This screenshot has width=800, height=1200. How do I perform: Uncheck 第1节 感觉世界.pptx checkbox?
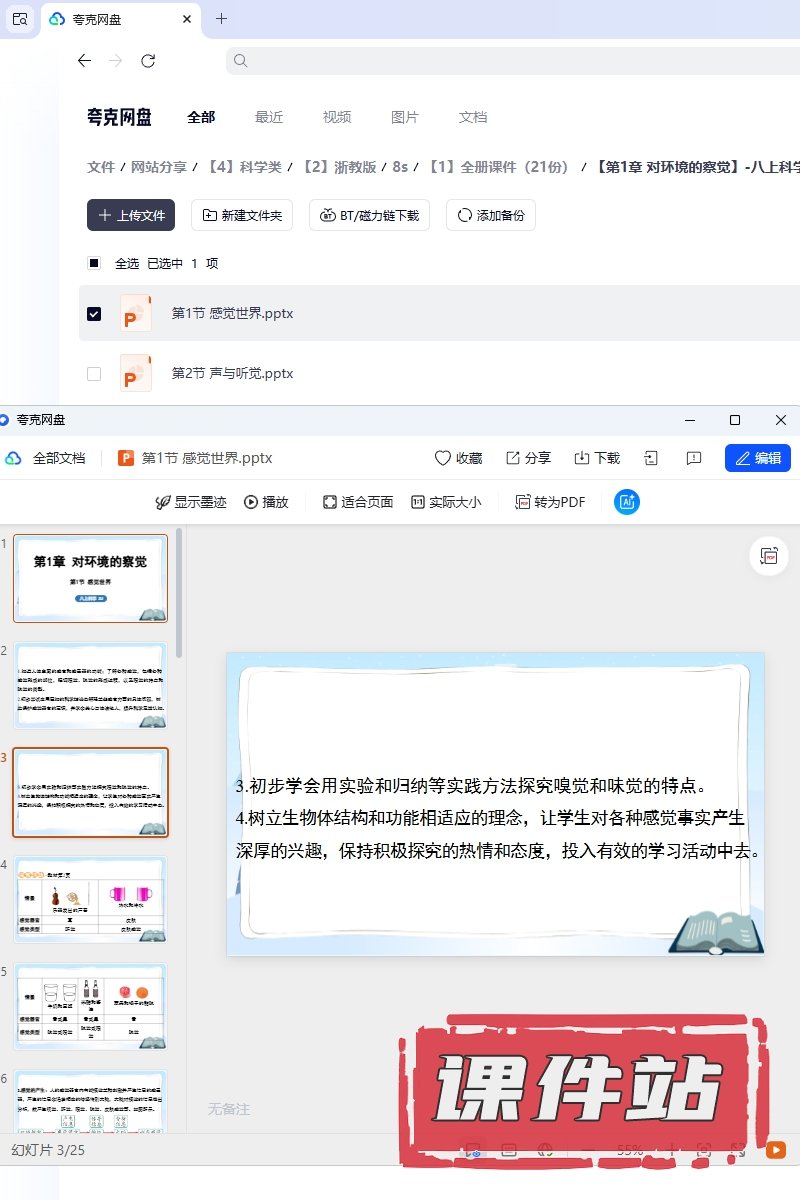(94, 313)
